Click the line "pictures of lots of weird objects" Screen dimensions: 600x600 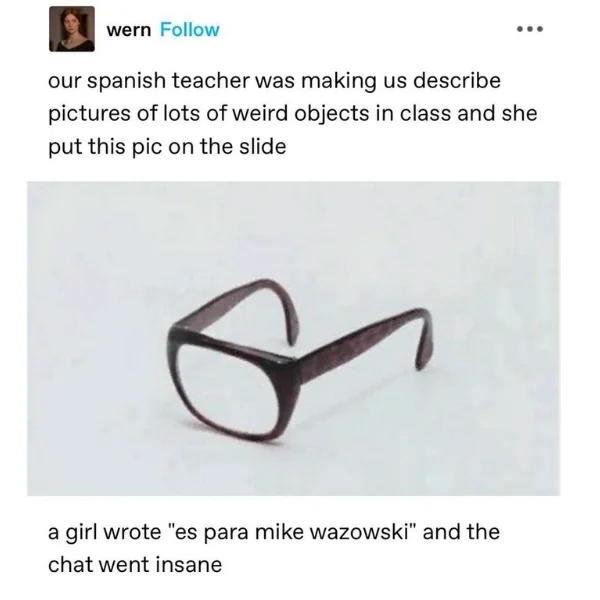(293, 114)
